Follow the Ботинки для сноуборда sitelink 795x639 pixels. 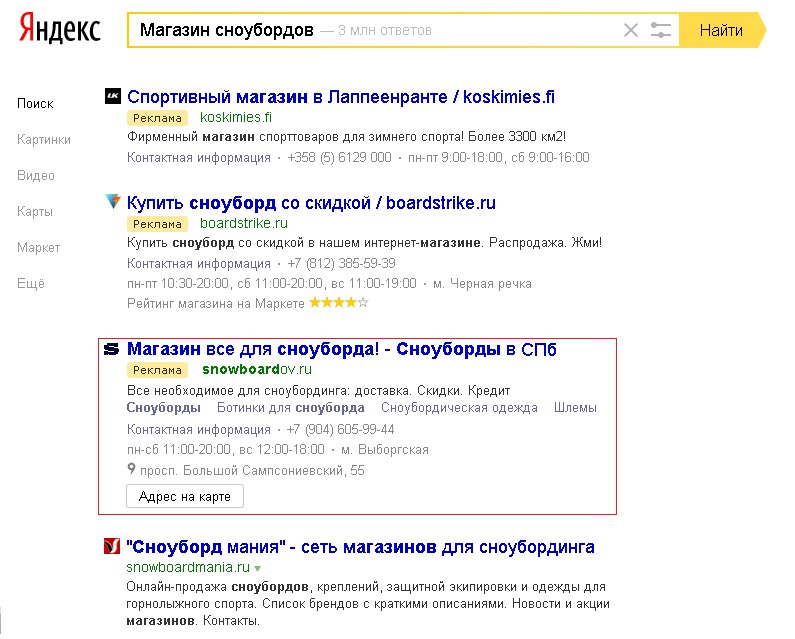(290, 407)
